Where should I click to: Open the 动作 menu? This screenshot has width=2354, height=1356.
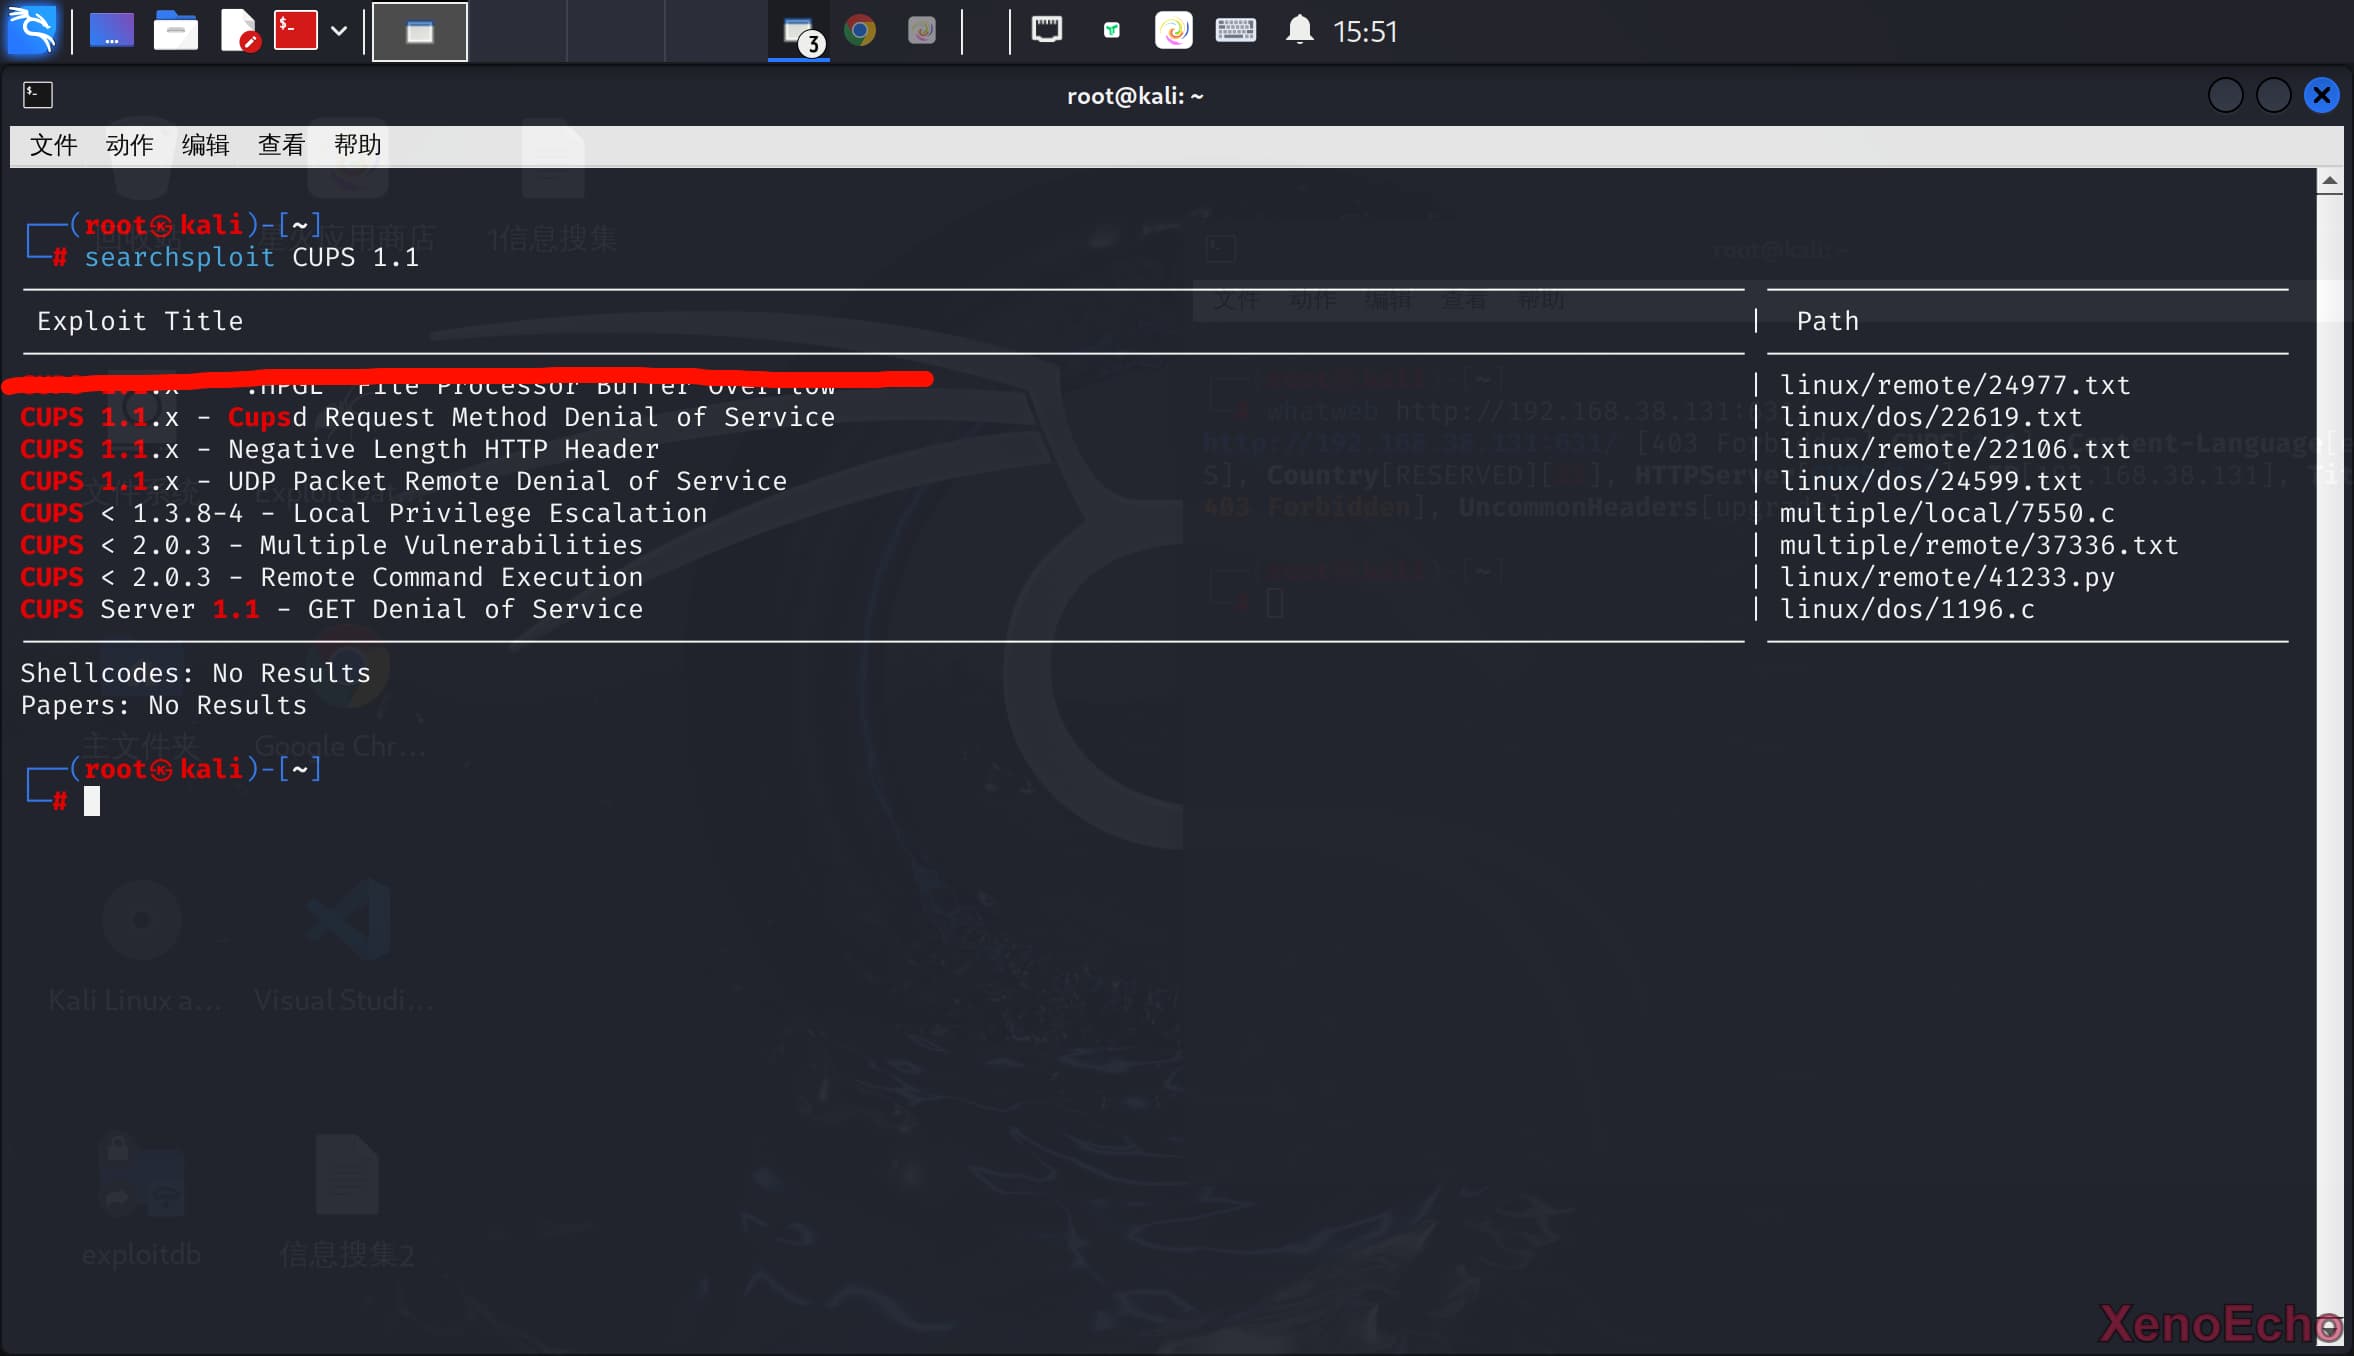[x=129, y=145]
